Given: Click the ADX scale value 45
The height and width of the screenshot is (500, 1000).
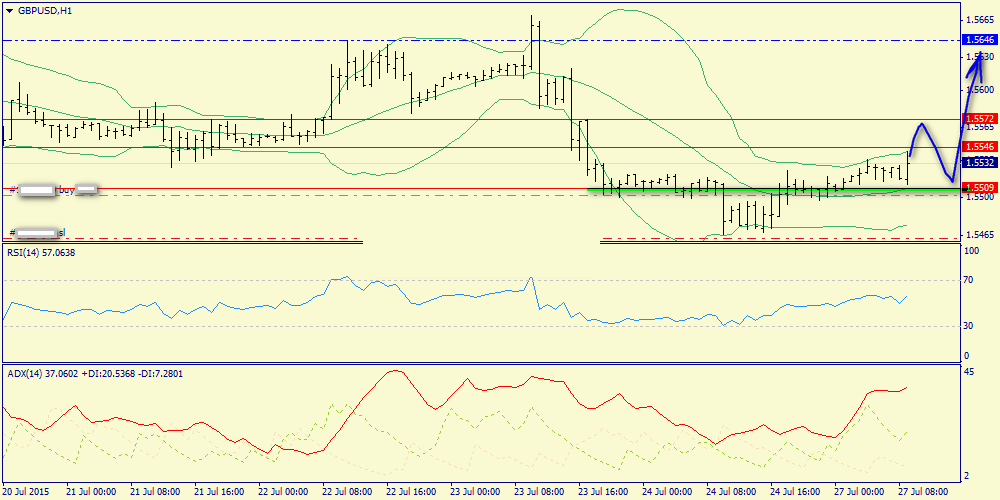Looking at the screenshot, I should click(x=968, y=373).
